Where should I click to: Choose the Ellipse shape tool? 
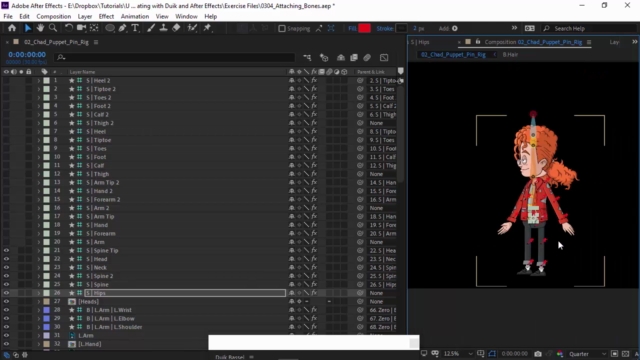(110, 28)
